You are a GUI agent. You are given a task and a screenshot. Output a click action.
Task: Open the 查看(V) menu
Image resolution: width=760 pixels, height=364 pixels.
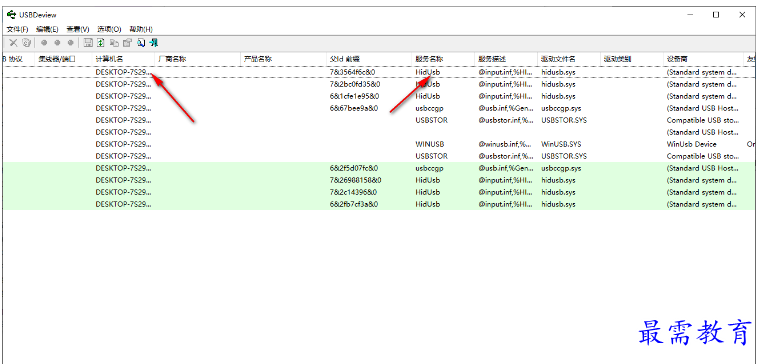78,29
